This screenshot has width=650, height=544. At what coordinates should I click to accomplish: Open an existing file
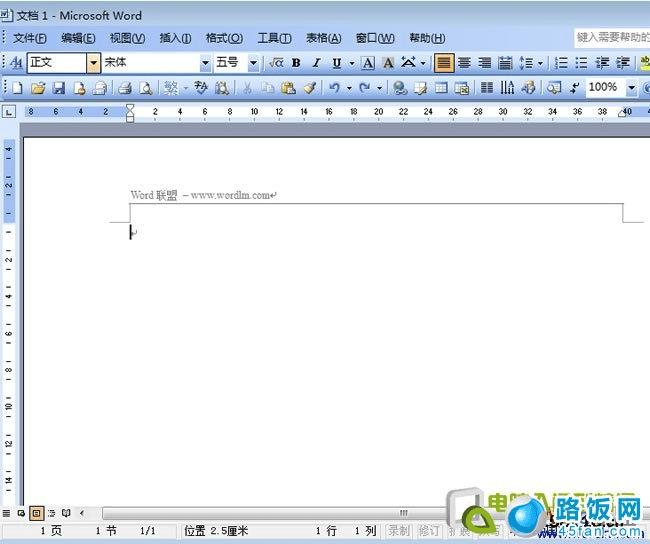tap(38, 88)
